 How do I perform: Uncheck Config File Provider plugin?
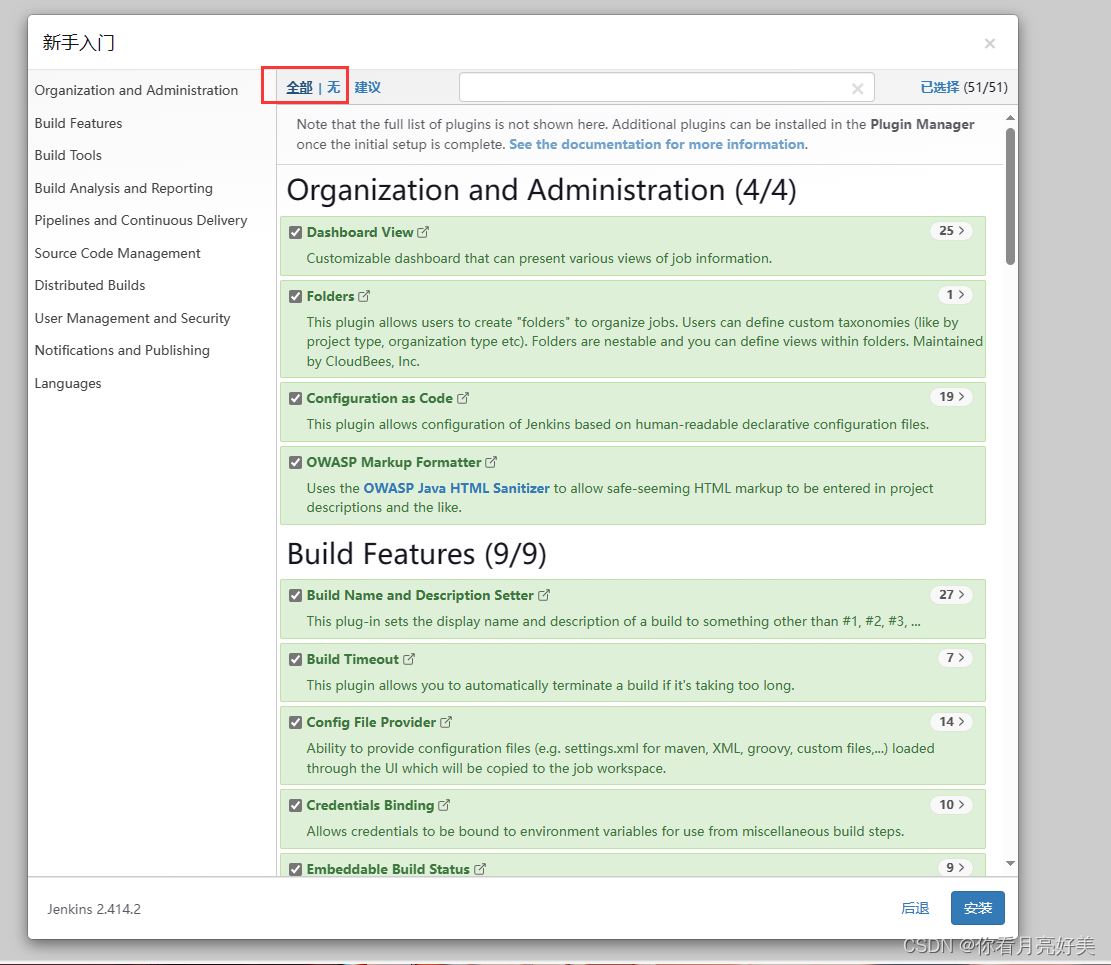pos(295,722)
